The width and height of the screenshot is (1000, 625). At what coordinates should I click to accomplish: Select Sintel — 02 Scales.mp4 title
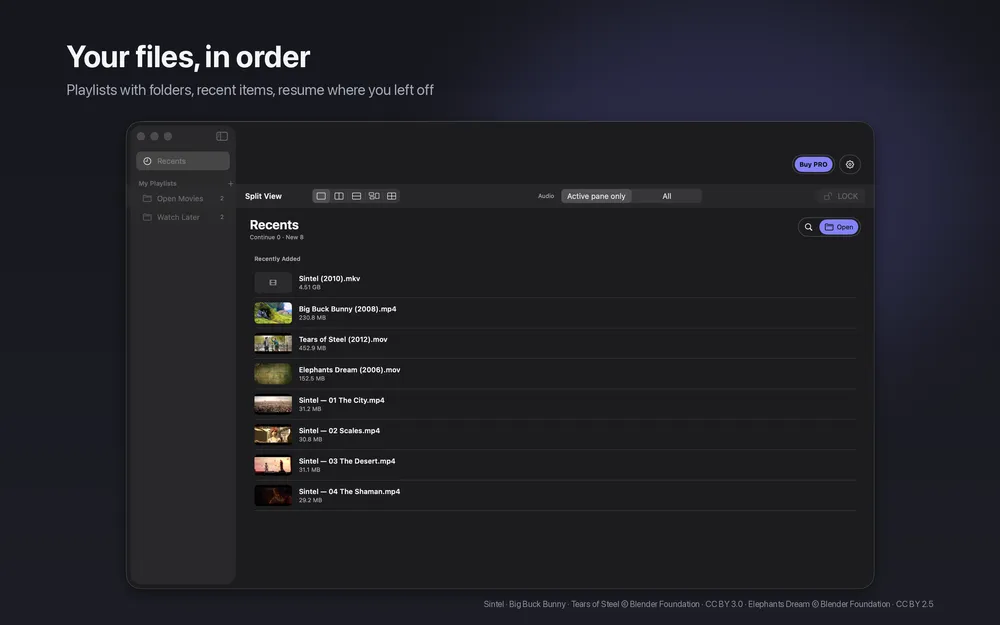[339, 430]
